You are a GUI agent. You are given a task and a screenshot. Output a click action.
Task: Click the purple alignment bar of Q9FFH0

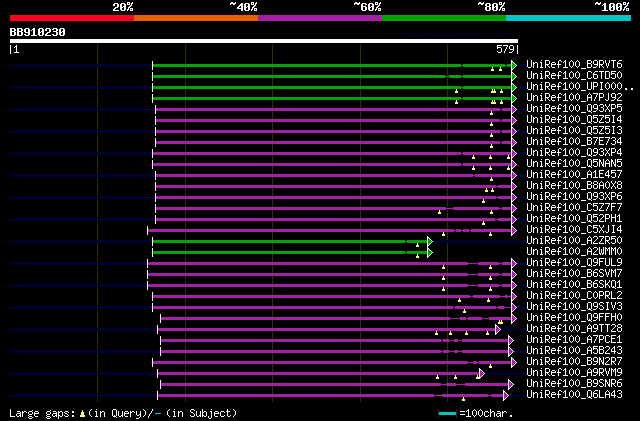pos(336,319)
